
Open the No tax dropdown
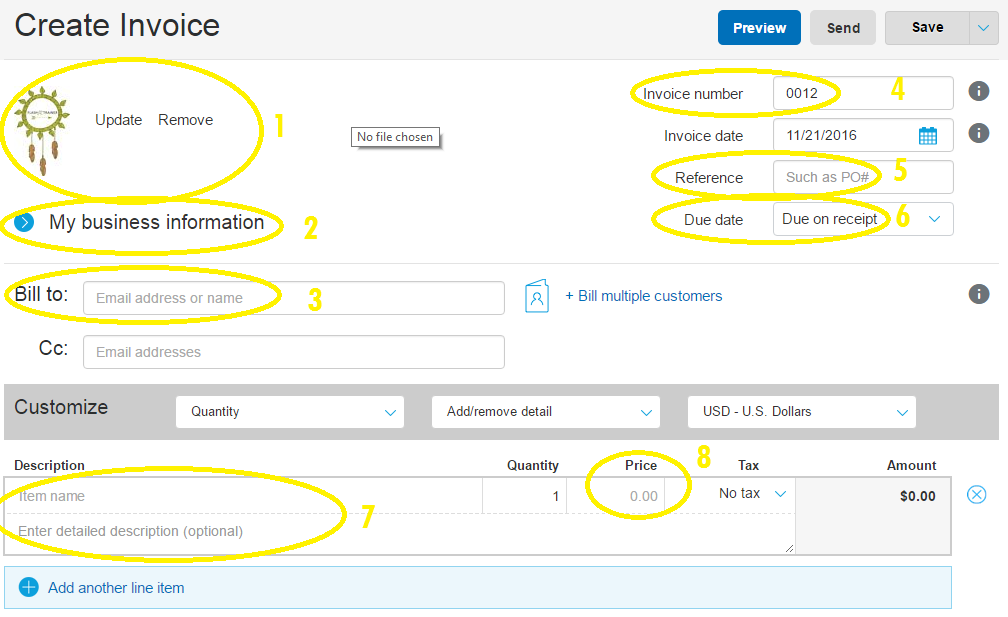click(752, 494)
